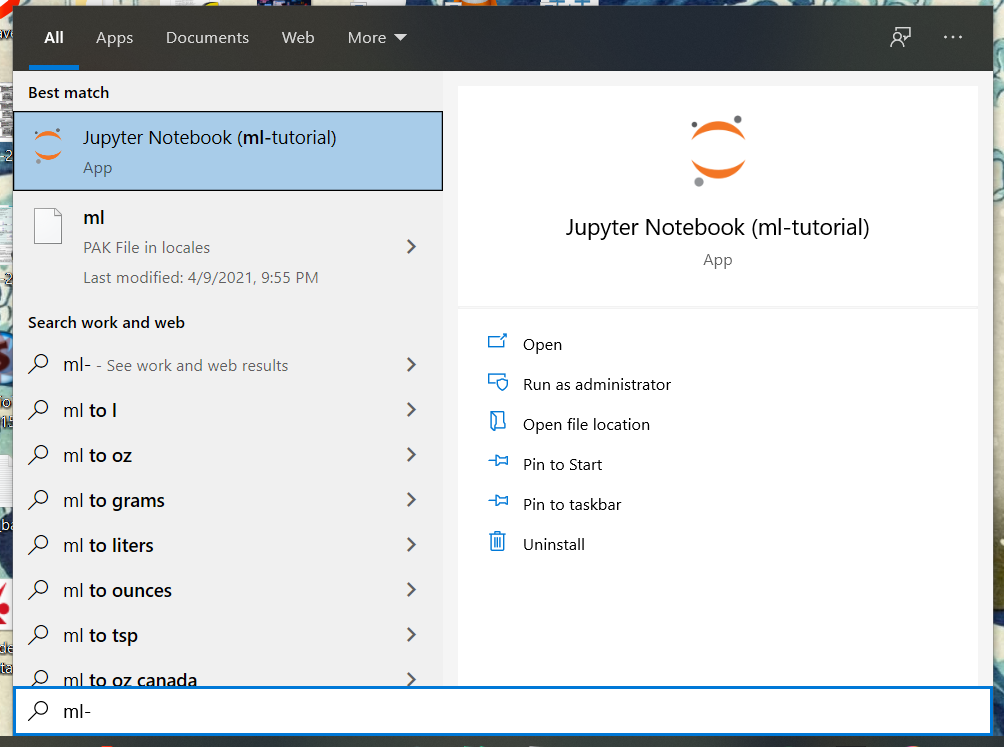The height and width of the screenshot is (747, 1004).
Task: Pin Jupyter Notebook to Start
Action: coord(562,464)
